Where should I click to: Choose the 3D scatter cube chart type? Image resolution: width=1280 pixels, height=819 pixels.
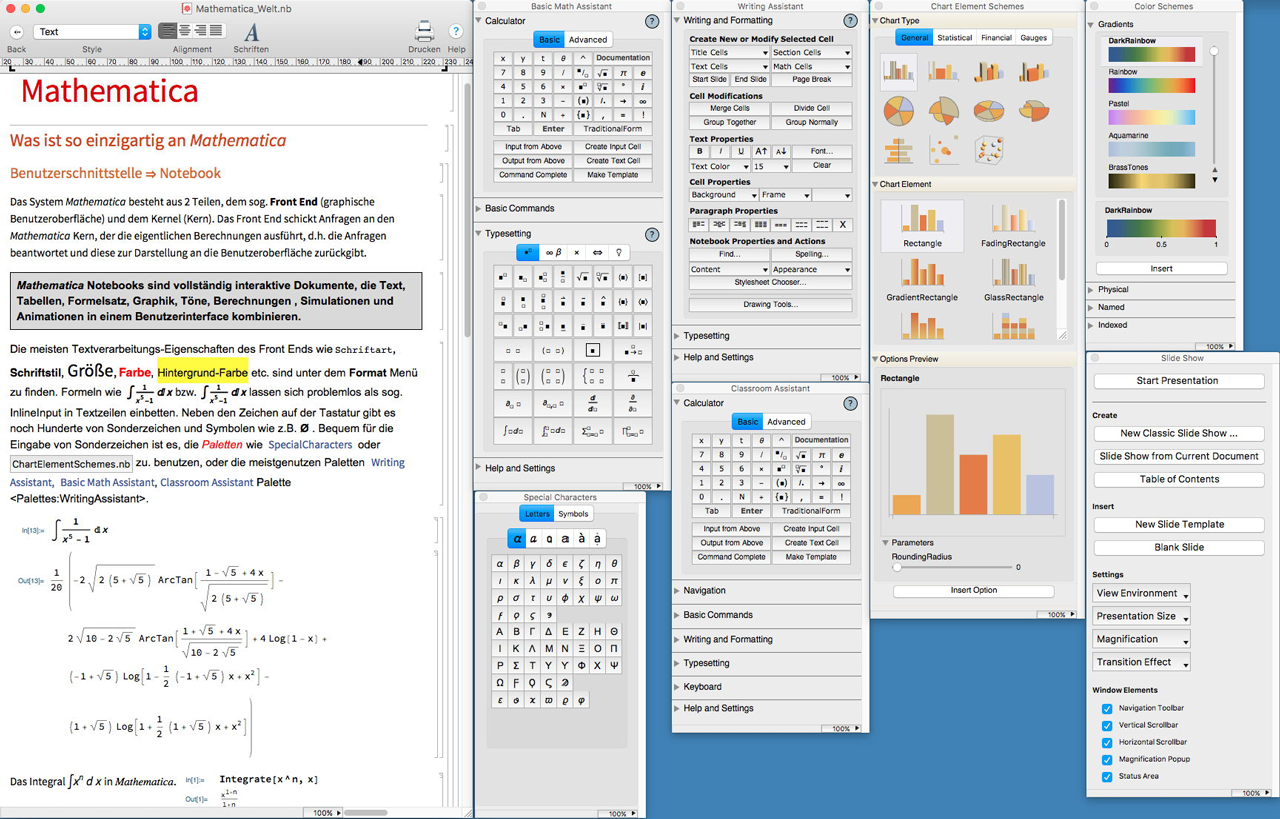[989, 149]
